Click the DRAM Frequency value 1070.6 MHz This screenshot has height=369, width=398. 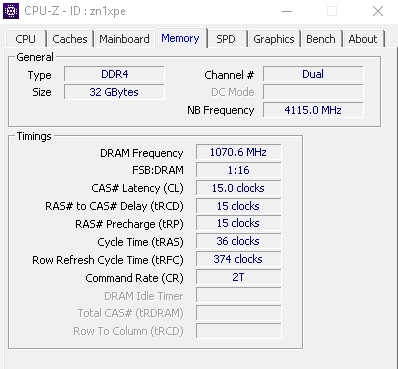(x=238, y=152)
